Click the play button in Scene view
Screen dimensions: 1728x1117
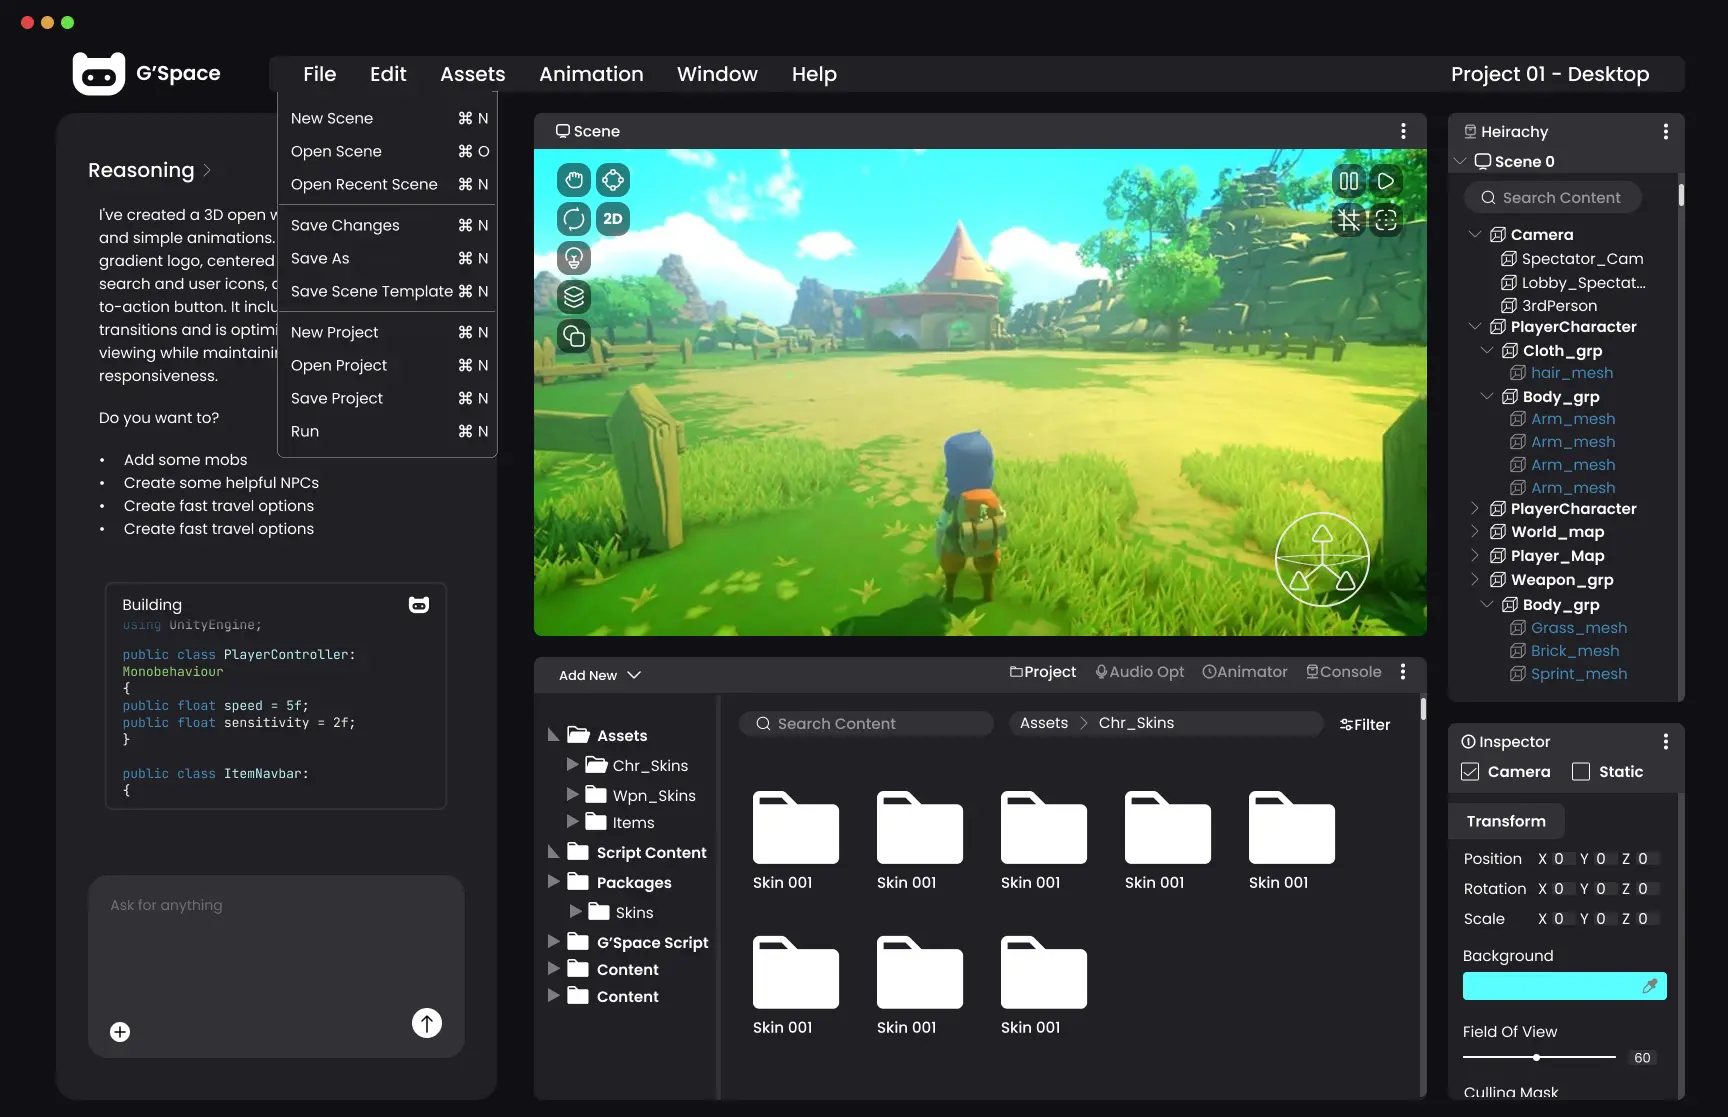1386,181
